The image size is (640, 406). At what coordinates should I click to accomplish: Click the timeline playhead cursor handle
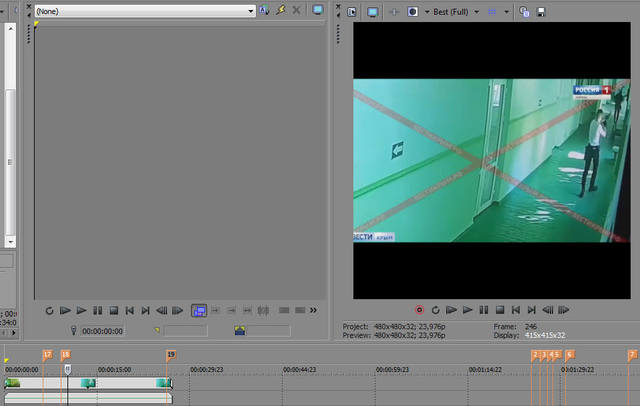tap(68, 370)
